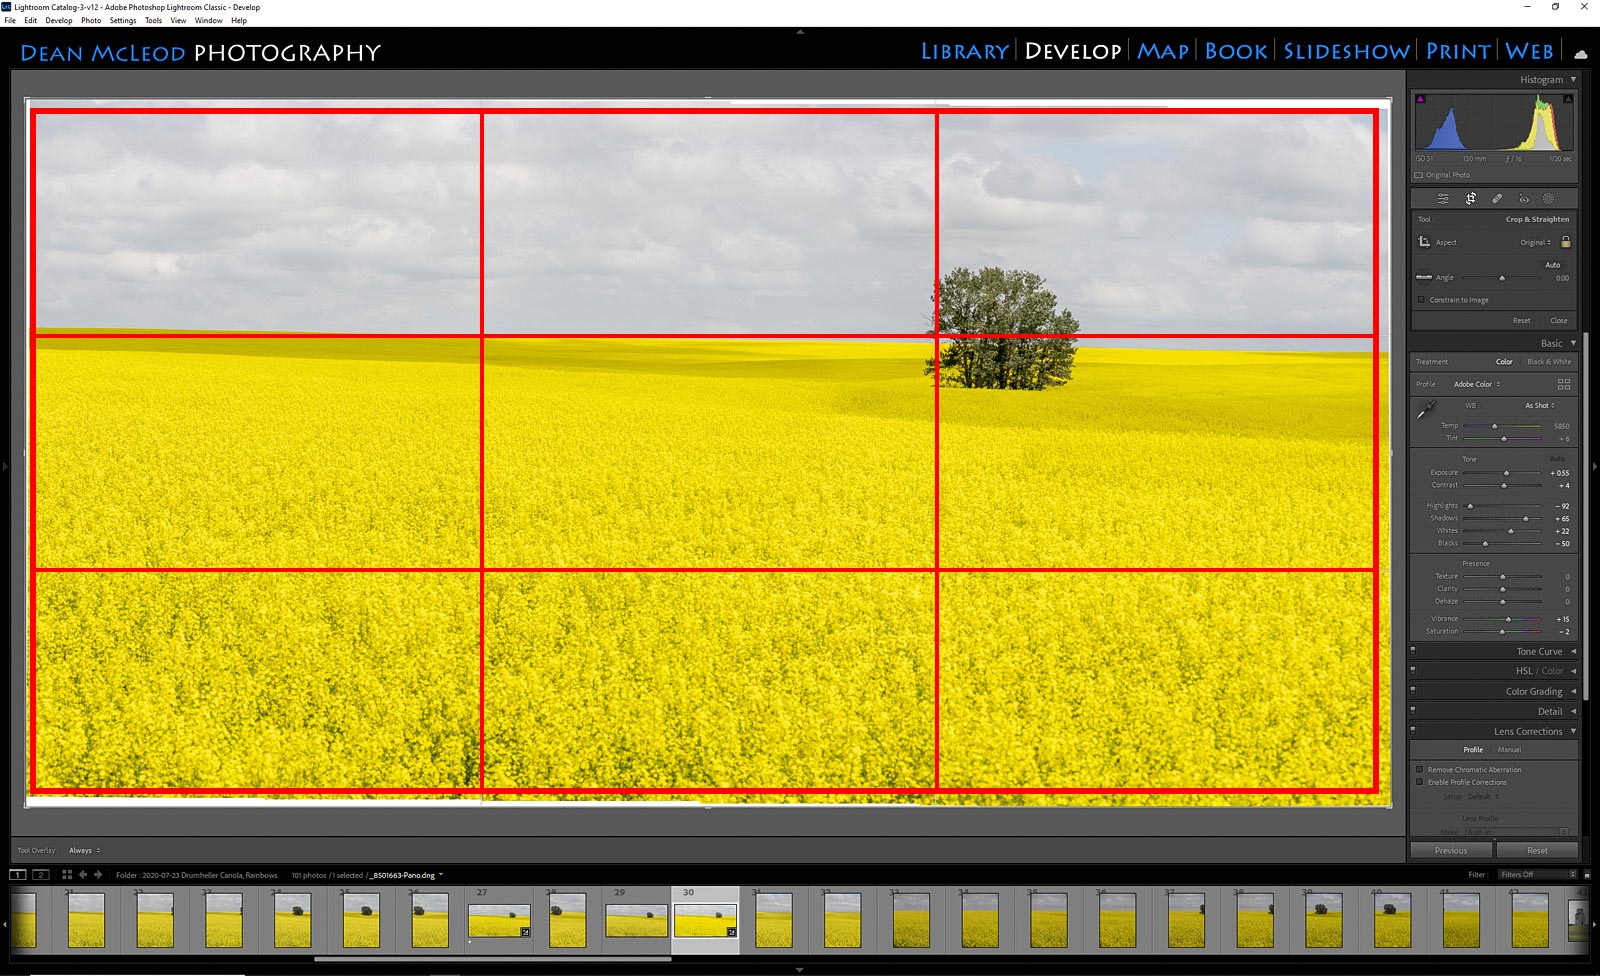Enable the Constrain to Image checkbox
Viewport: 1600px width, 976px height.
pos(1421,300)
